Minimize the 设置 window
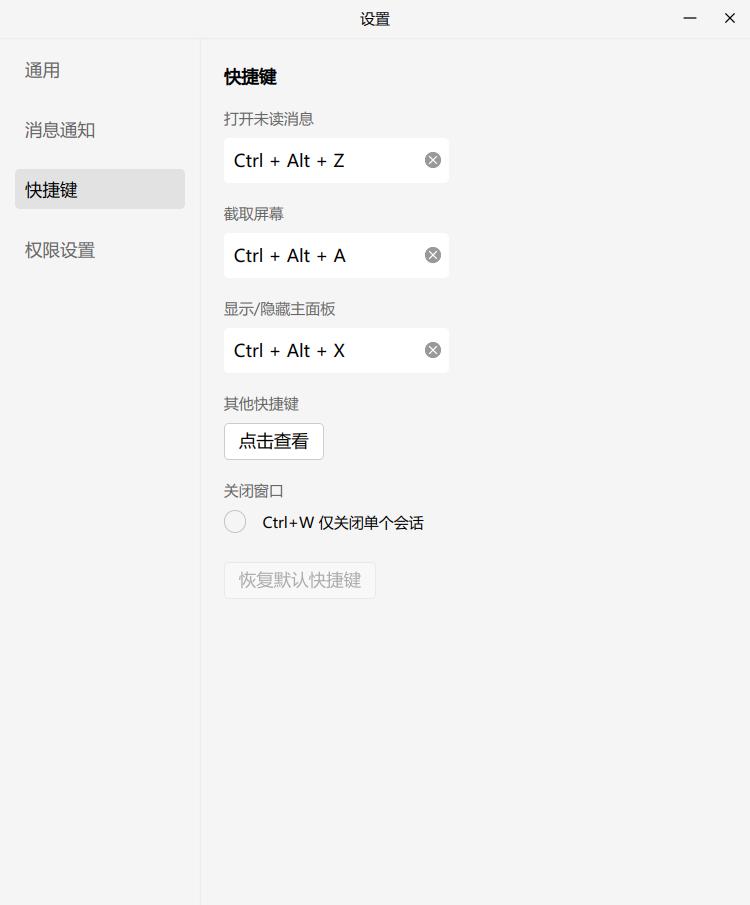The image size is (750, 905). pyautogui.click(x=690, y=18)
